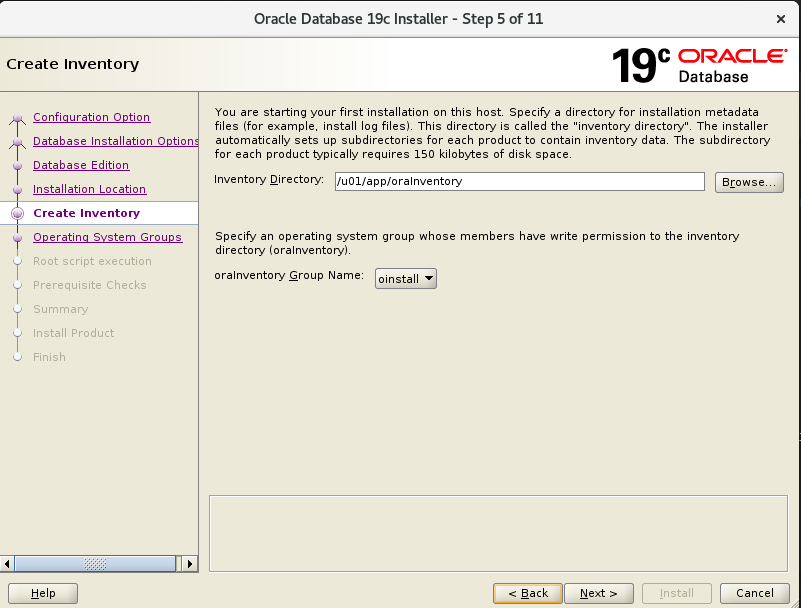This screenshot has width=801, height=608.
Task: Click the disabled Install button
Action: pyautogui.click(x=676, y=593)
